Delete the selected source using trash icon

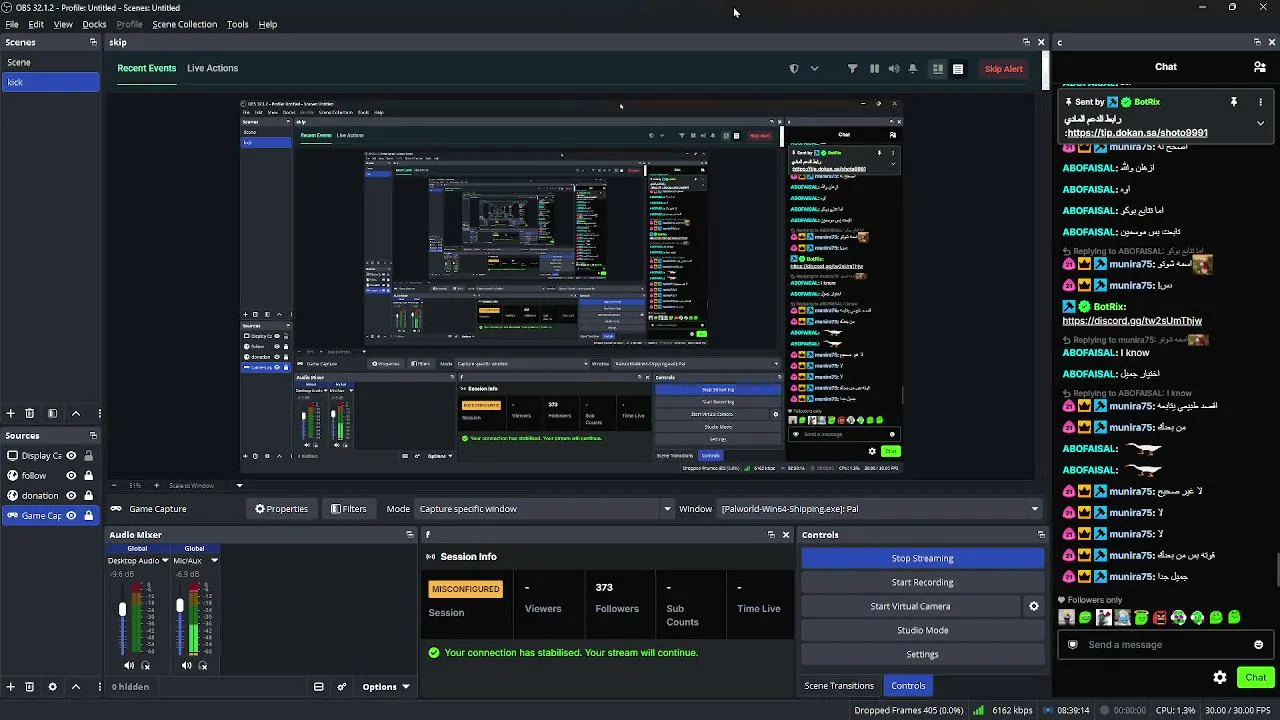[29, 687]
